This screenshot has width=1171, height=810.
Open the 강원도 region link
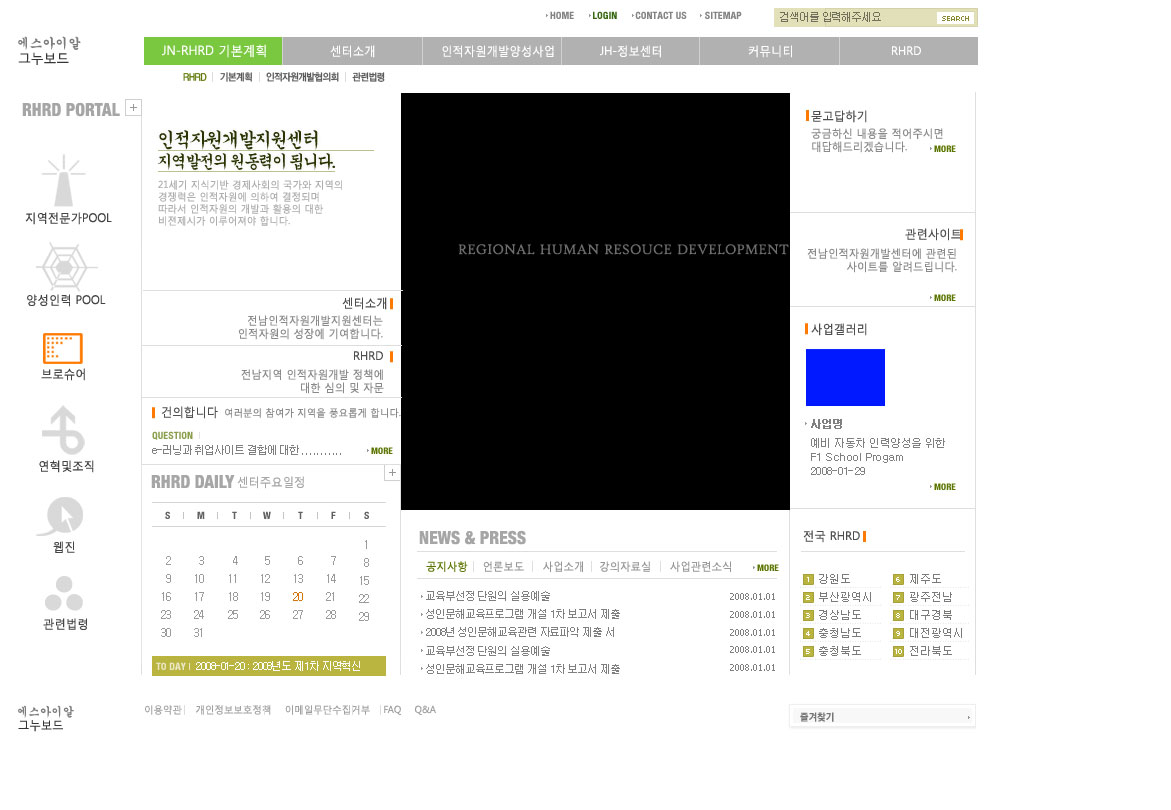point(833,579)
